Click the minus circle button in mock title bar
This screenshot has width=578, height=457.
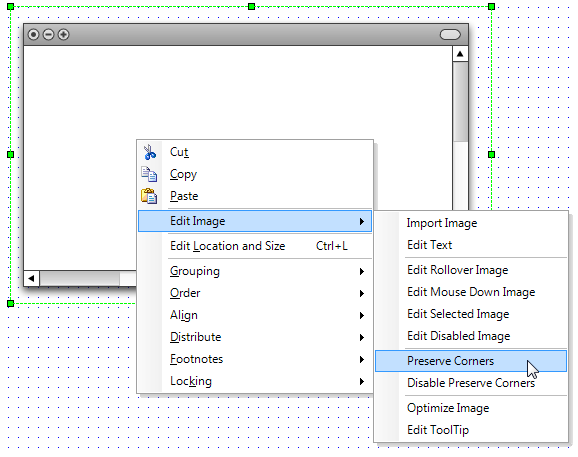48,35
